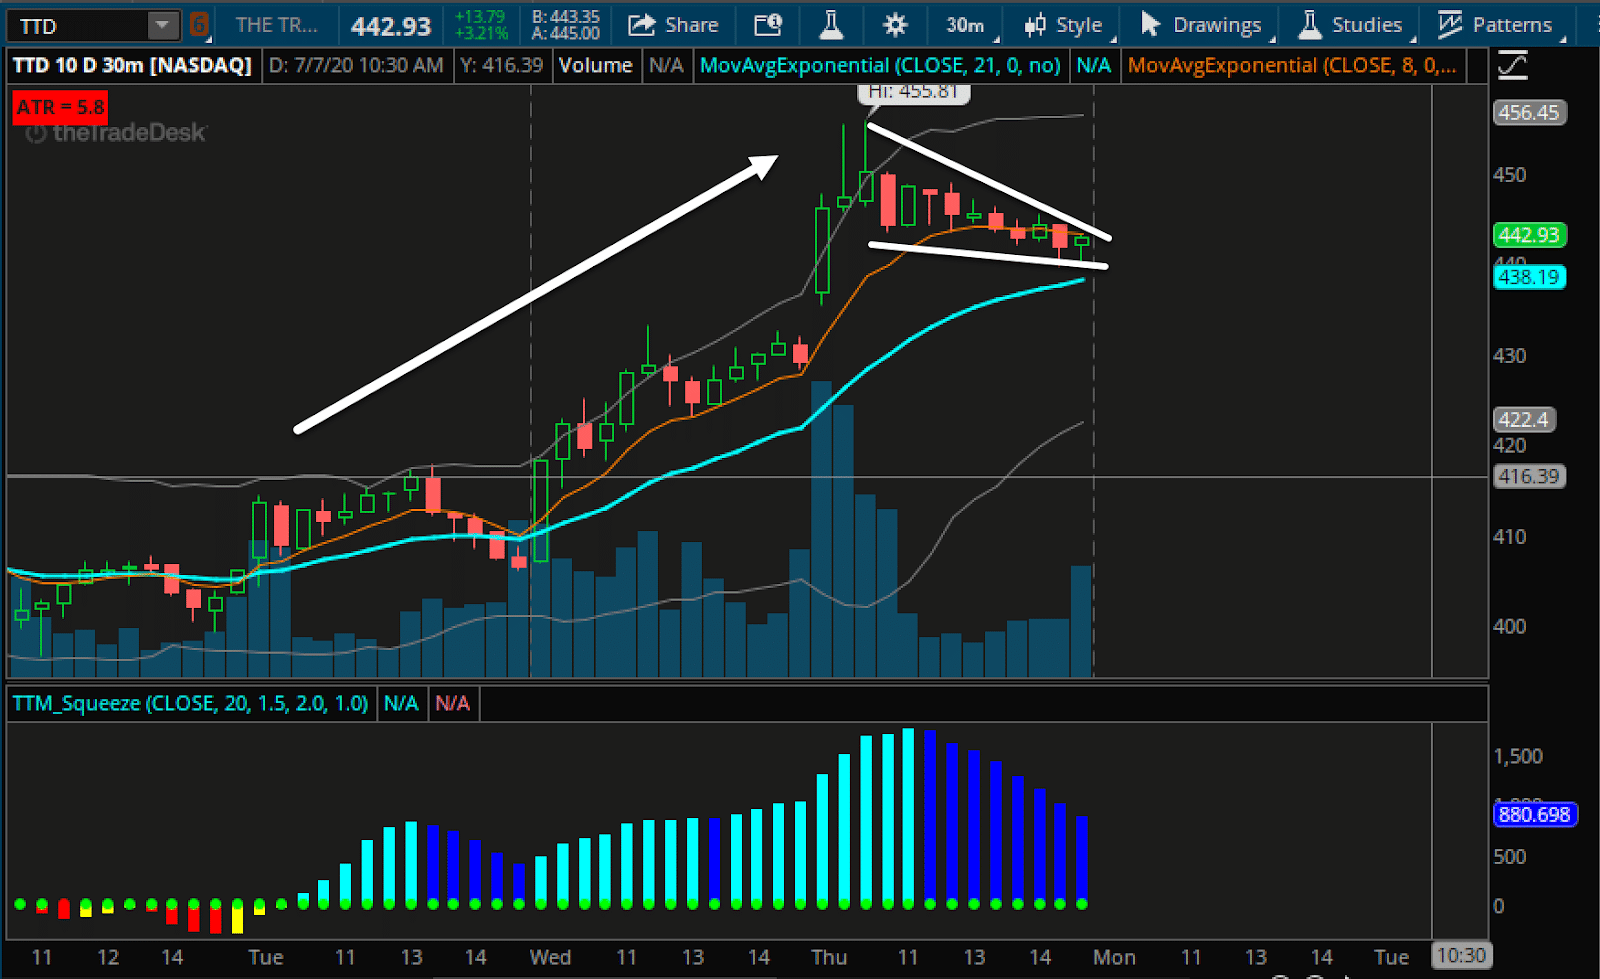Open the 30m timeframe selector

(967, 25)
